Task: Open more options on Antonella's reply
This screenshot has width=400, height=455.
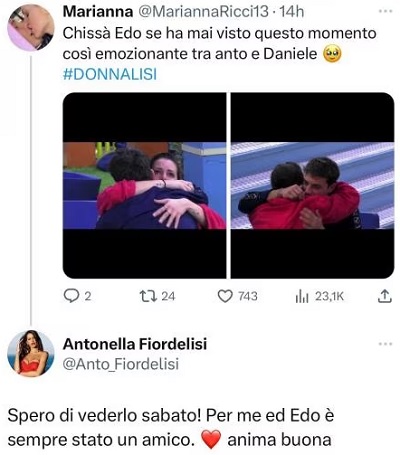Action: (386, 344)
